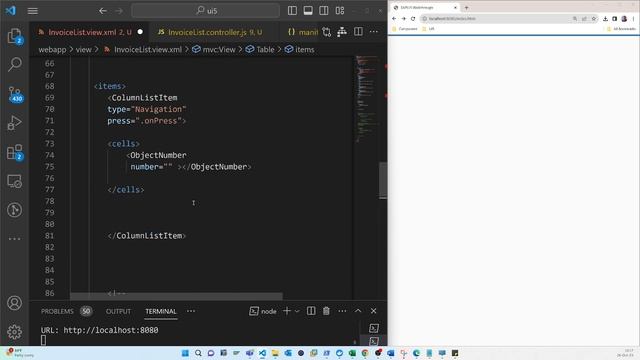
Task: Switch to the TERMINAL panel tab
Action: pyautogui.click(x=161, y=311)
